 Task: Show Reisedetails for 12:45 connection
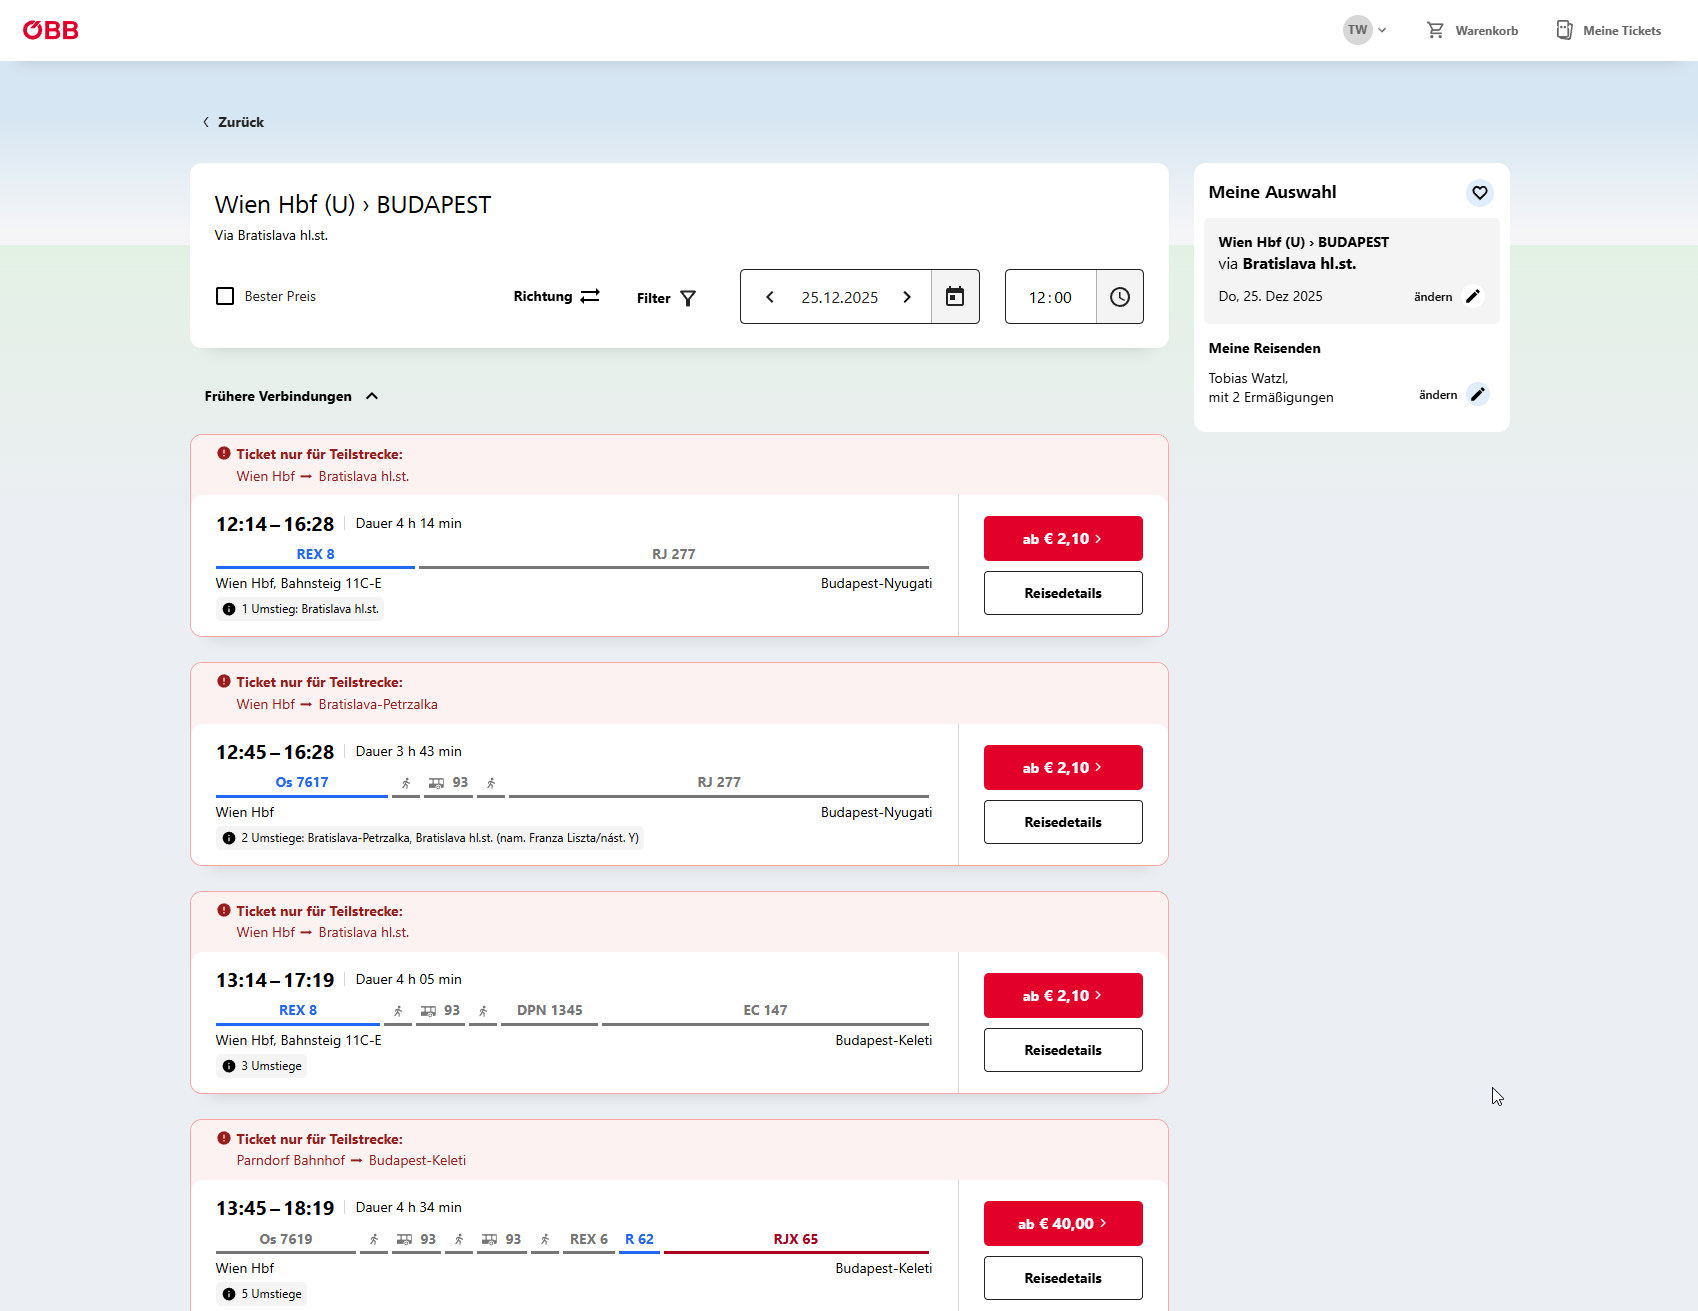pyautogui.click(x=1062, y=822)
